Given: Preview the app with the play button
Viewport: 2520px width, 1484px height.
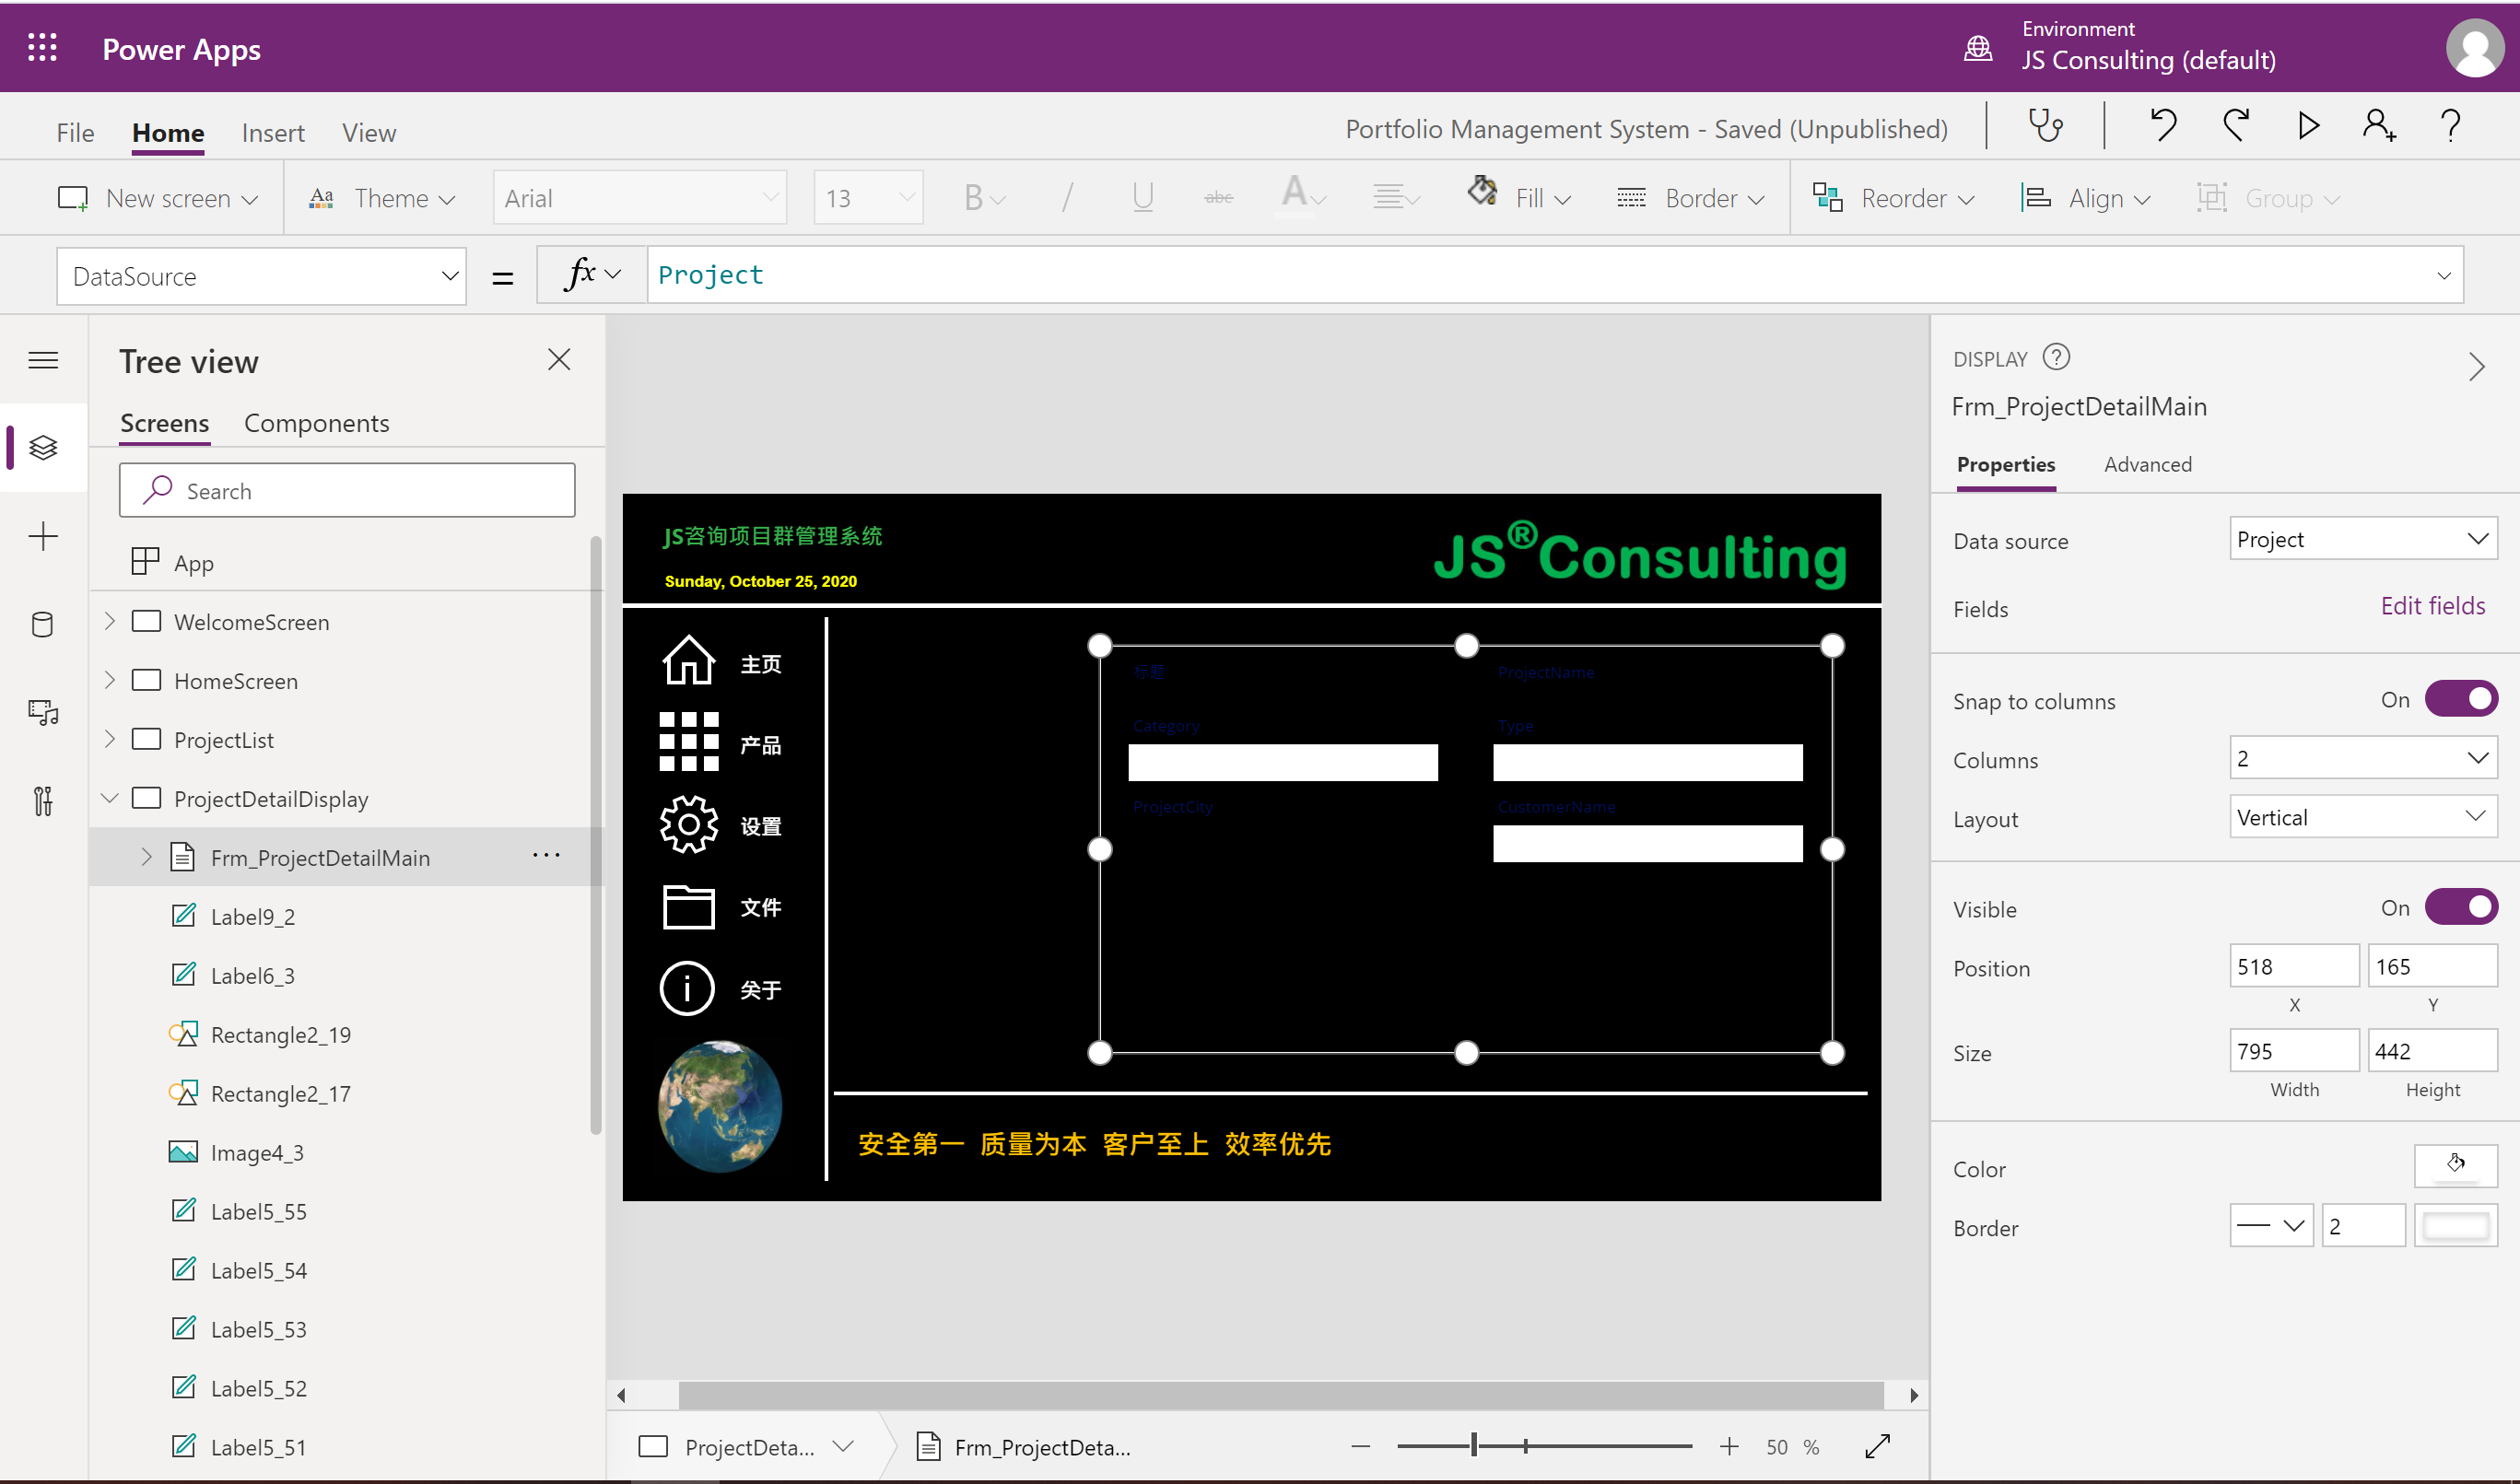Looking at the screenshot, I should (x=2308, y=125).
